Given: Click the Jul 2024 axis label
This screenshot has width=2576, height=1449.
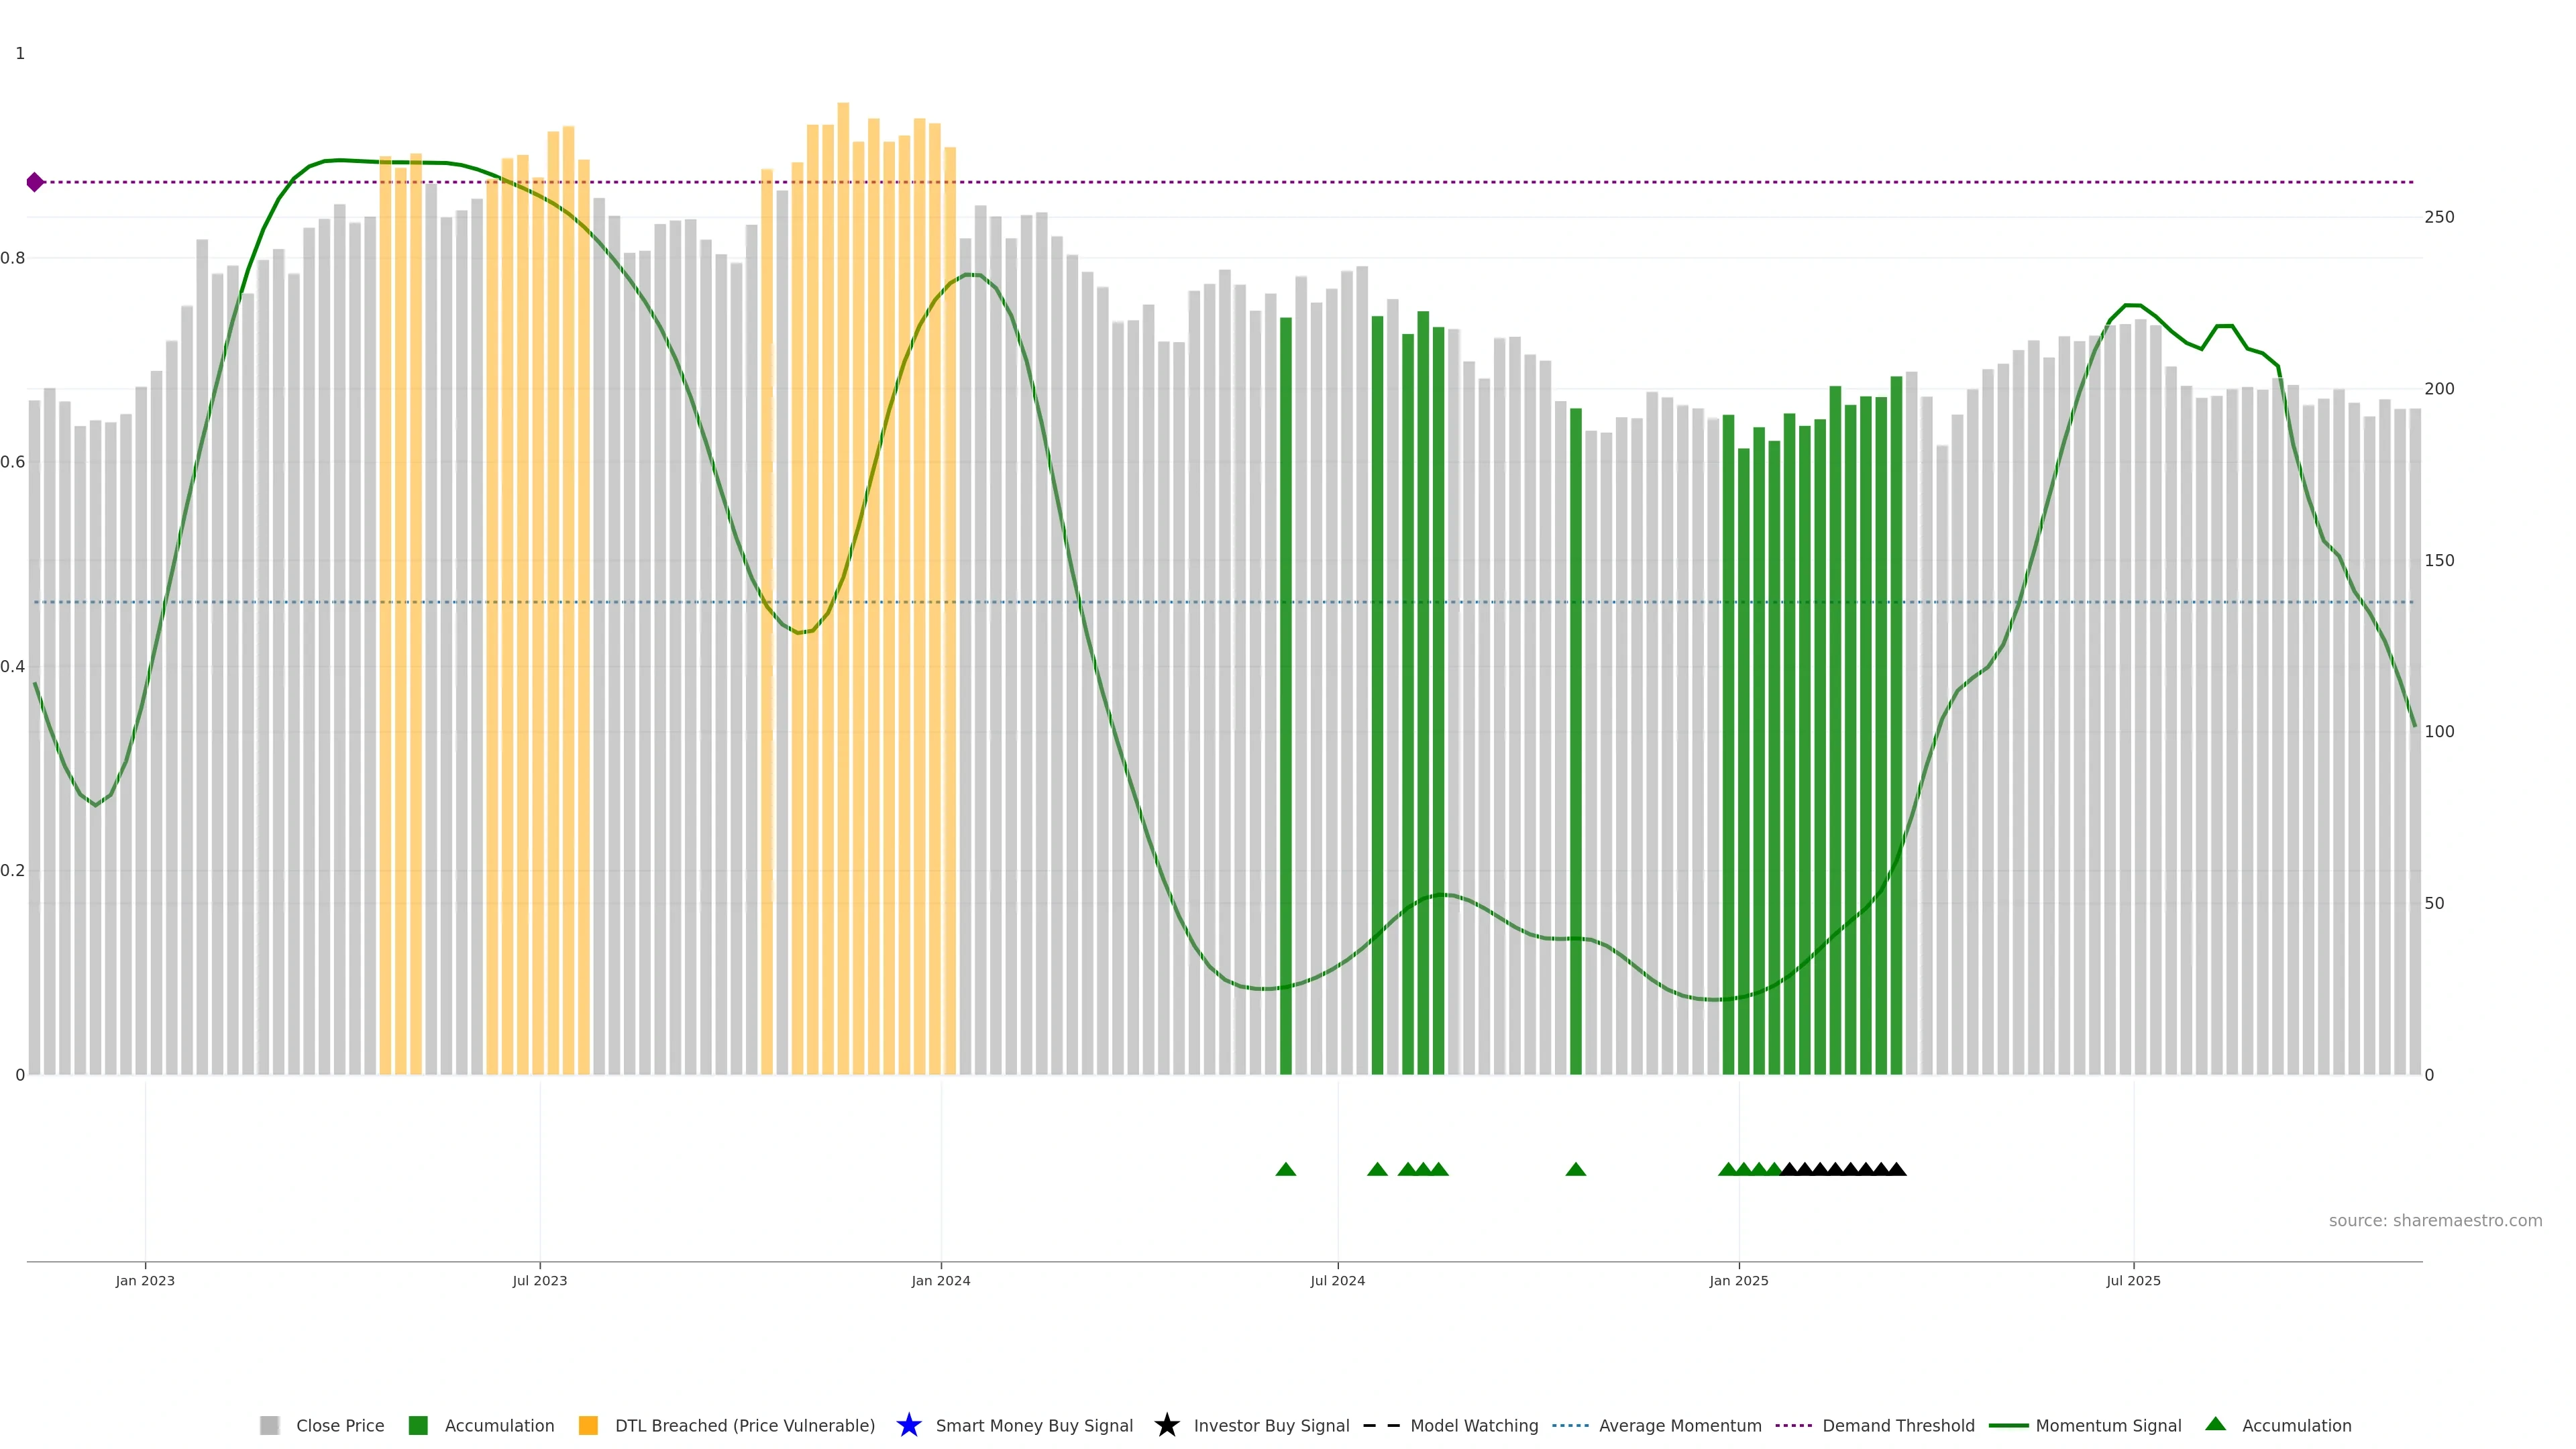Looking at the screenshot, I should [x=1337, y=1280].
